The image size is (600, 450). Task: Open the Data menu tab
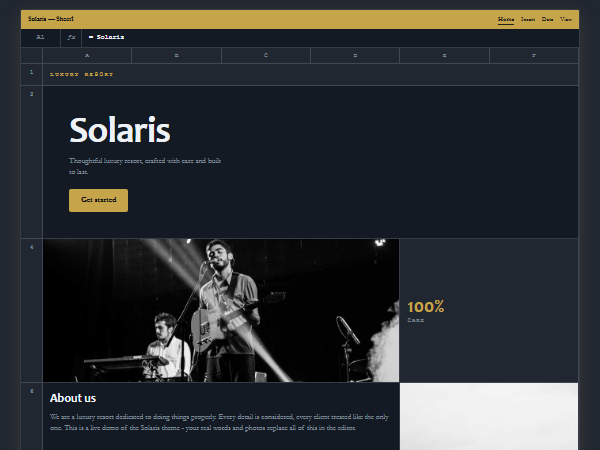click(547, 19)
